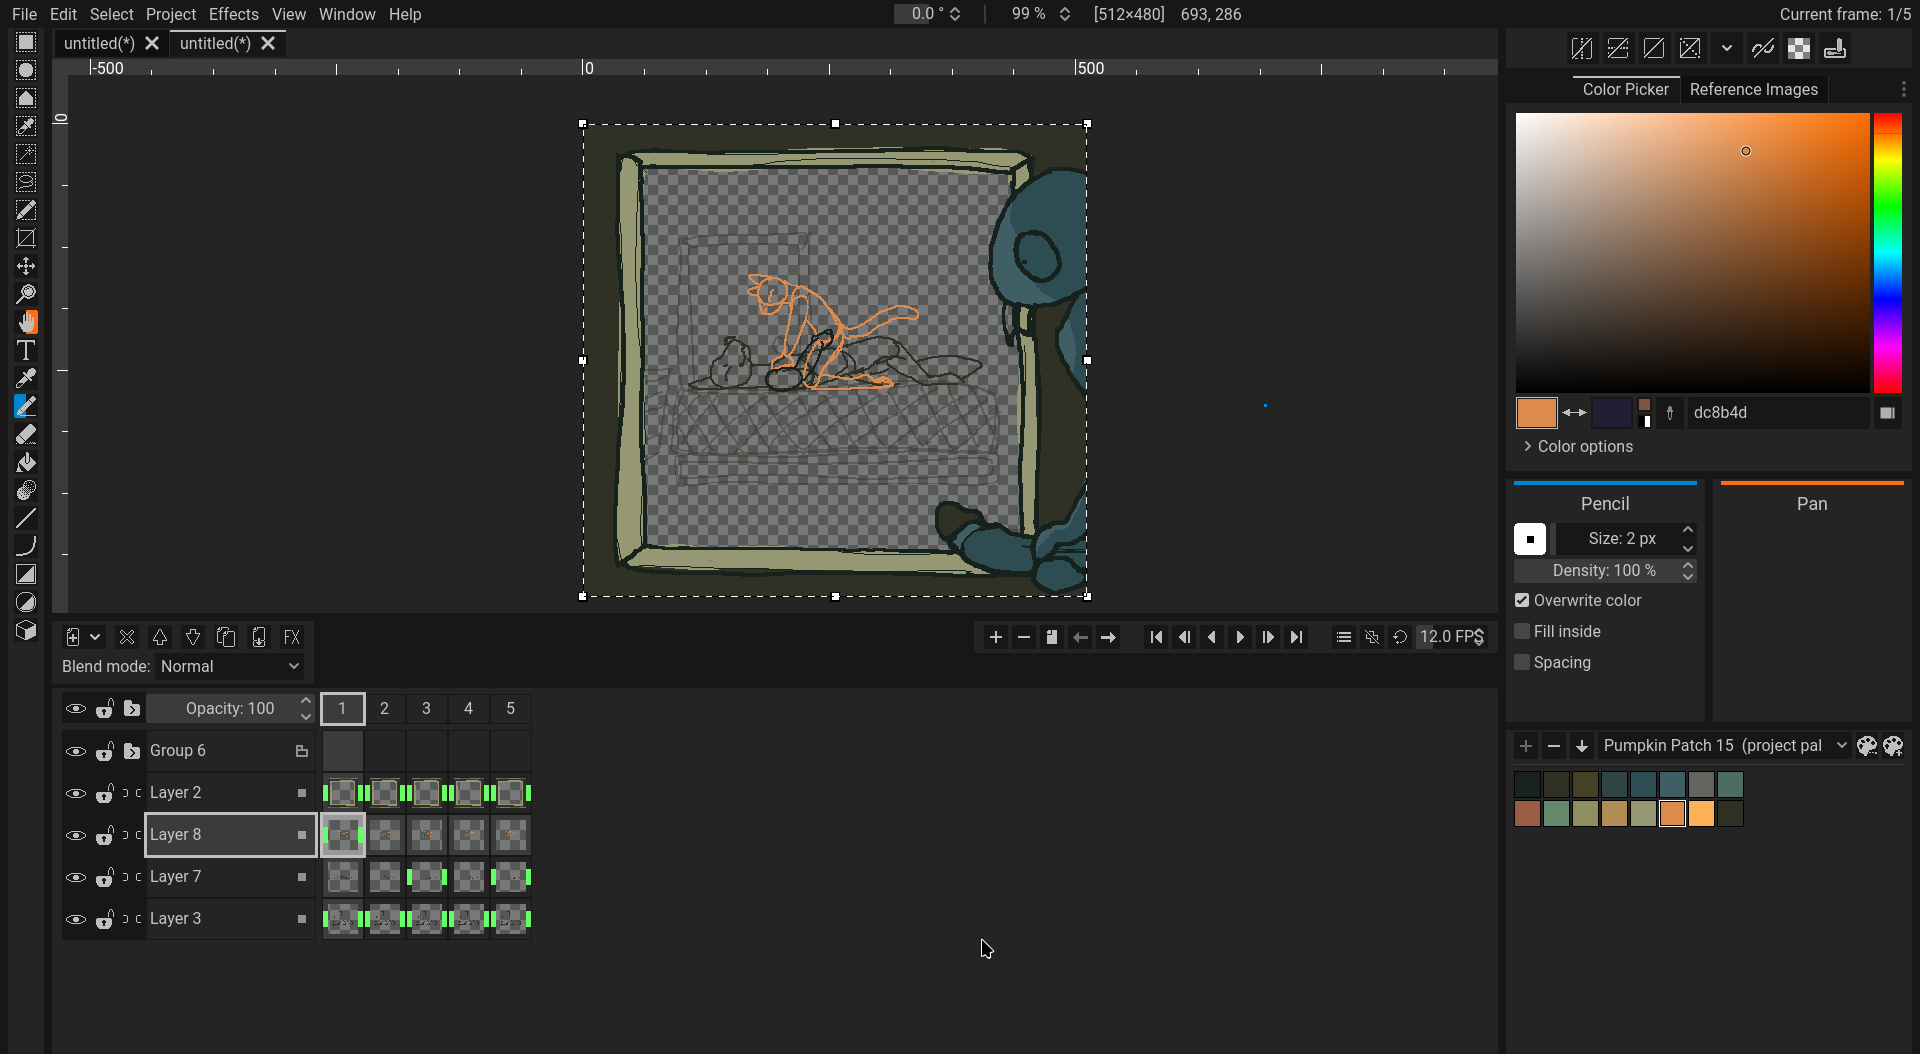
Task: Select the Rectangle shape tool
Action: pyautogui.click(x=26, y=574)
